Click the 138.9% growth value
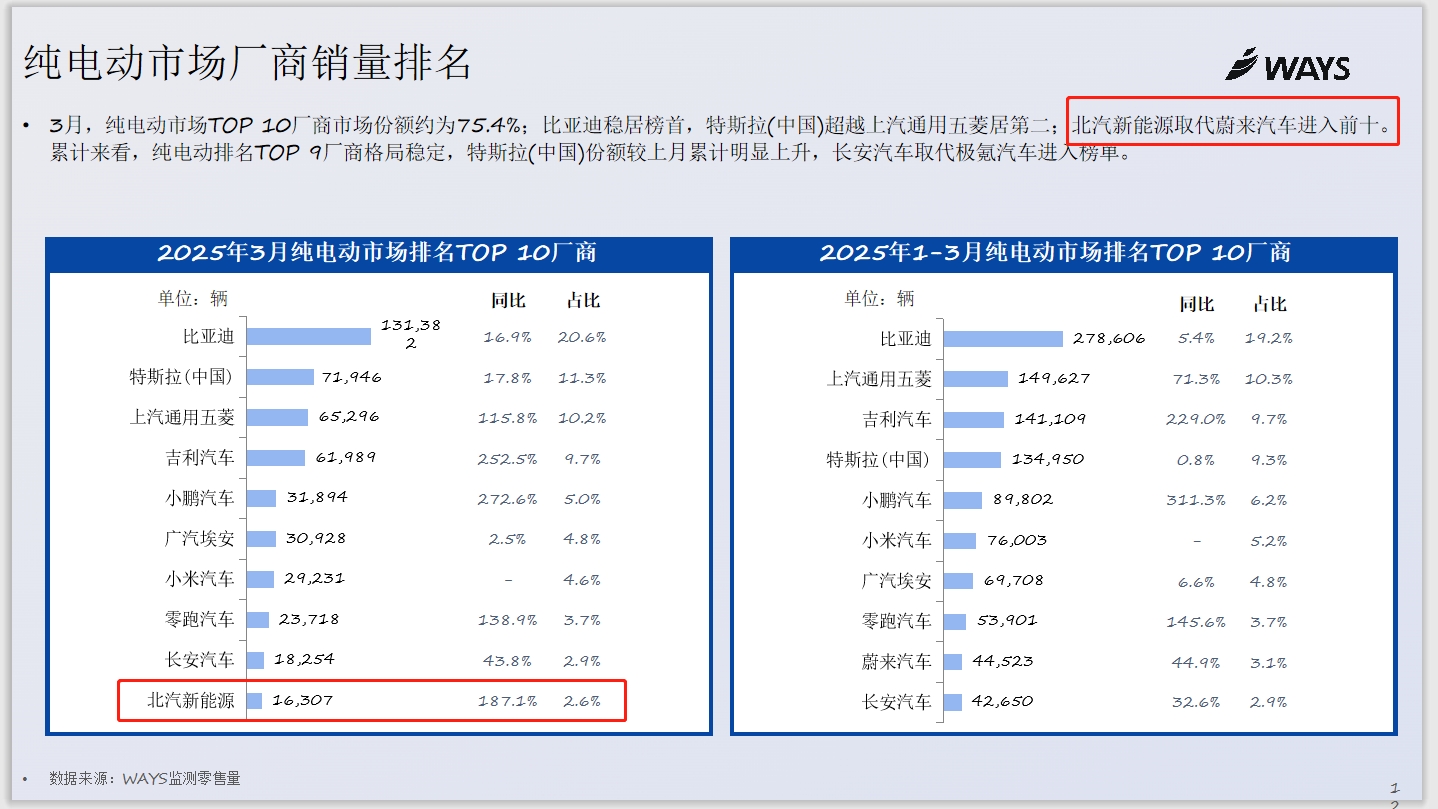1438x809 pixels. [x=507, y=620]
